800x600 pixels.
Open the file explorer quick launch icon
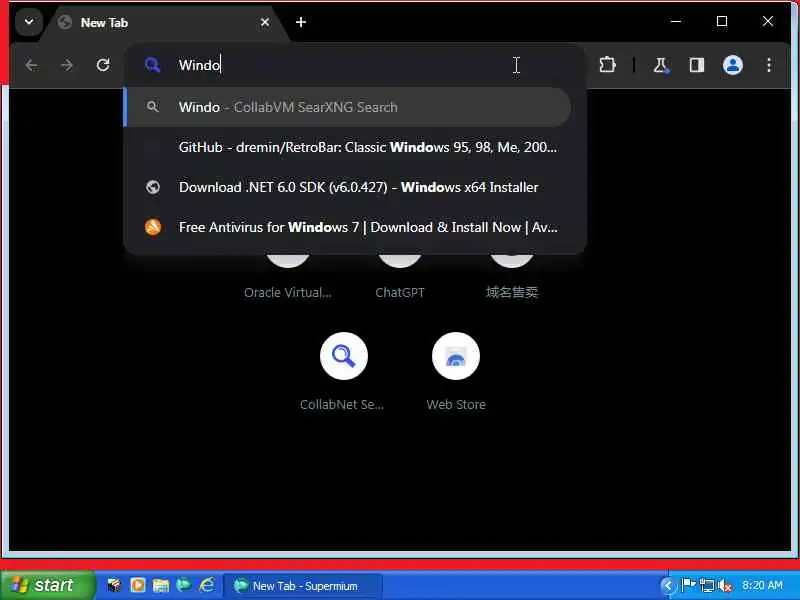point(161,585)
